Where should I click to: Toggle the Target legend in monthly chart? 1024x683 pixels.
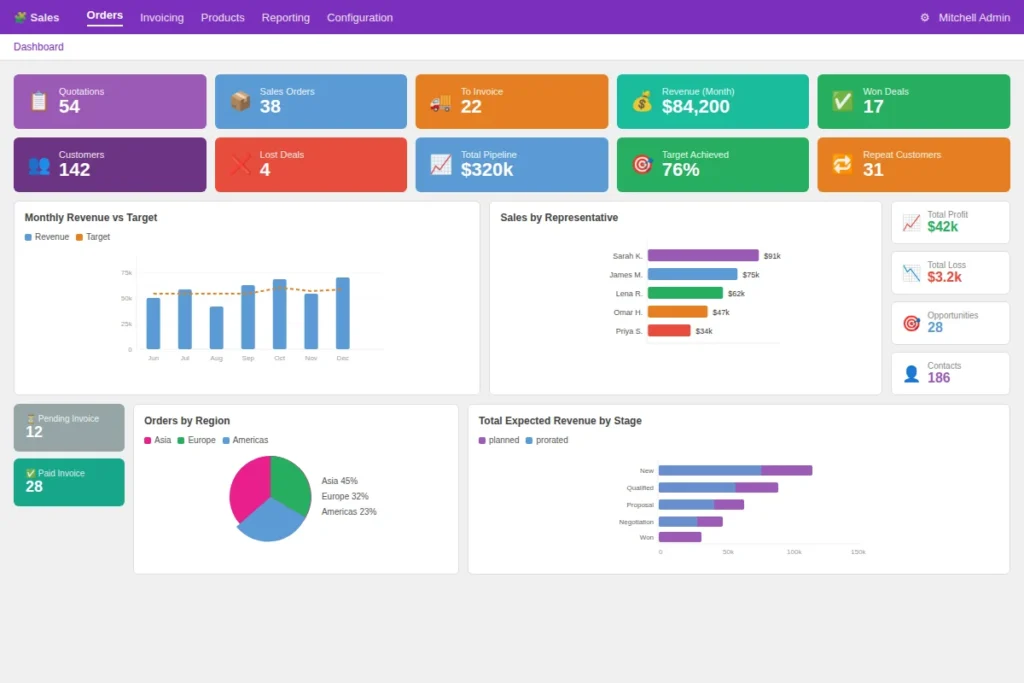[93, 237]
